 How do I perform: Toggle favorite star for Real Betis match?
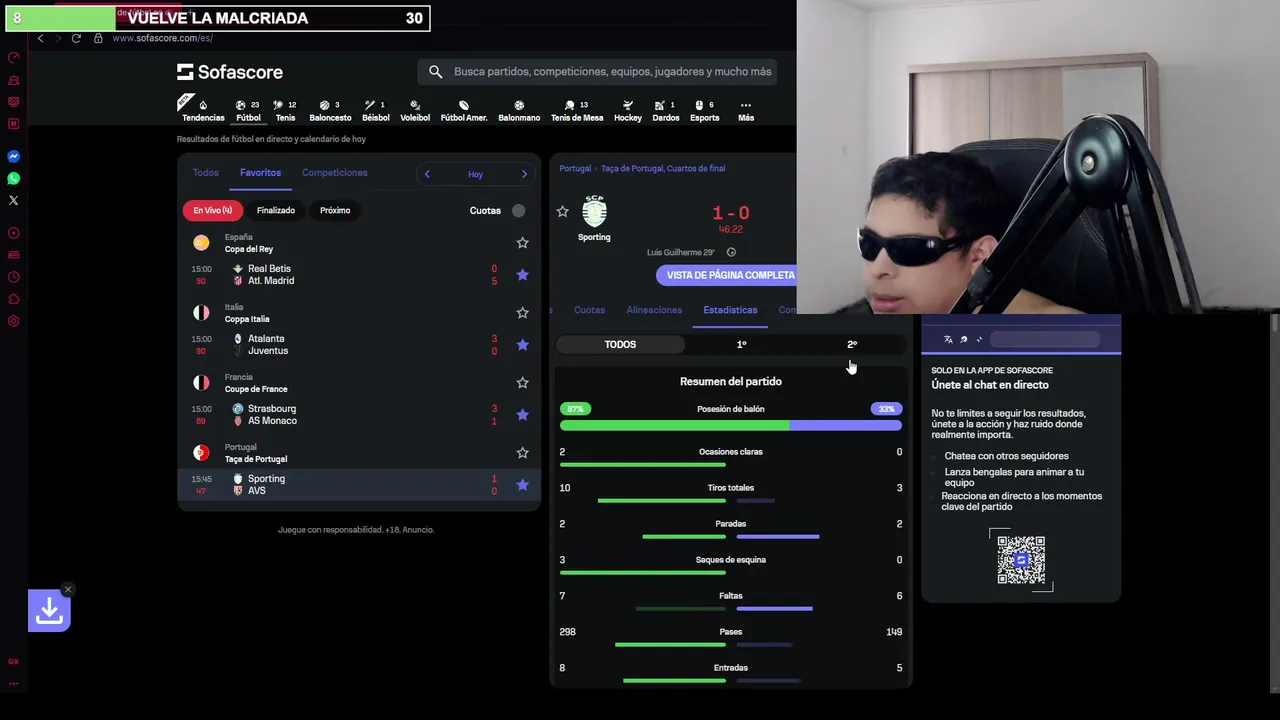[x=522, y=274]
